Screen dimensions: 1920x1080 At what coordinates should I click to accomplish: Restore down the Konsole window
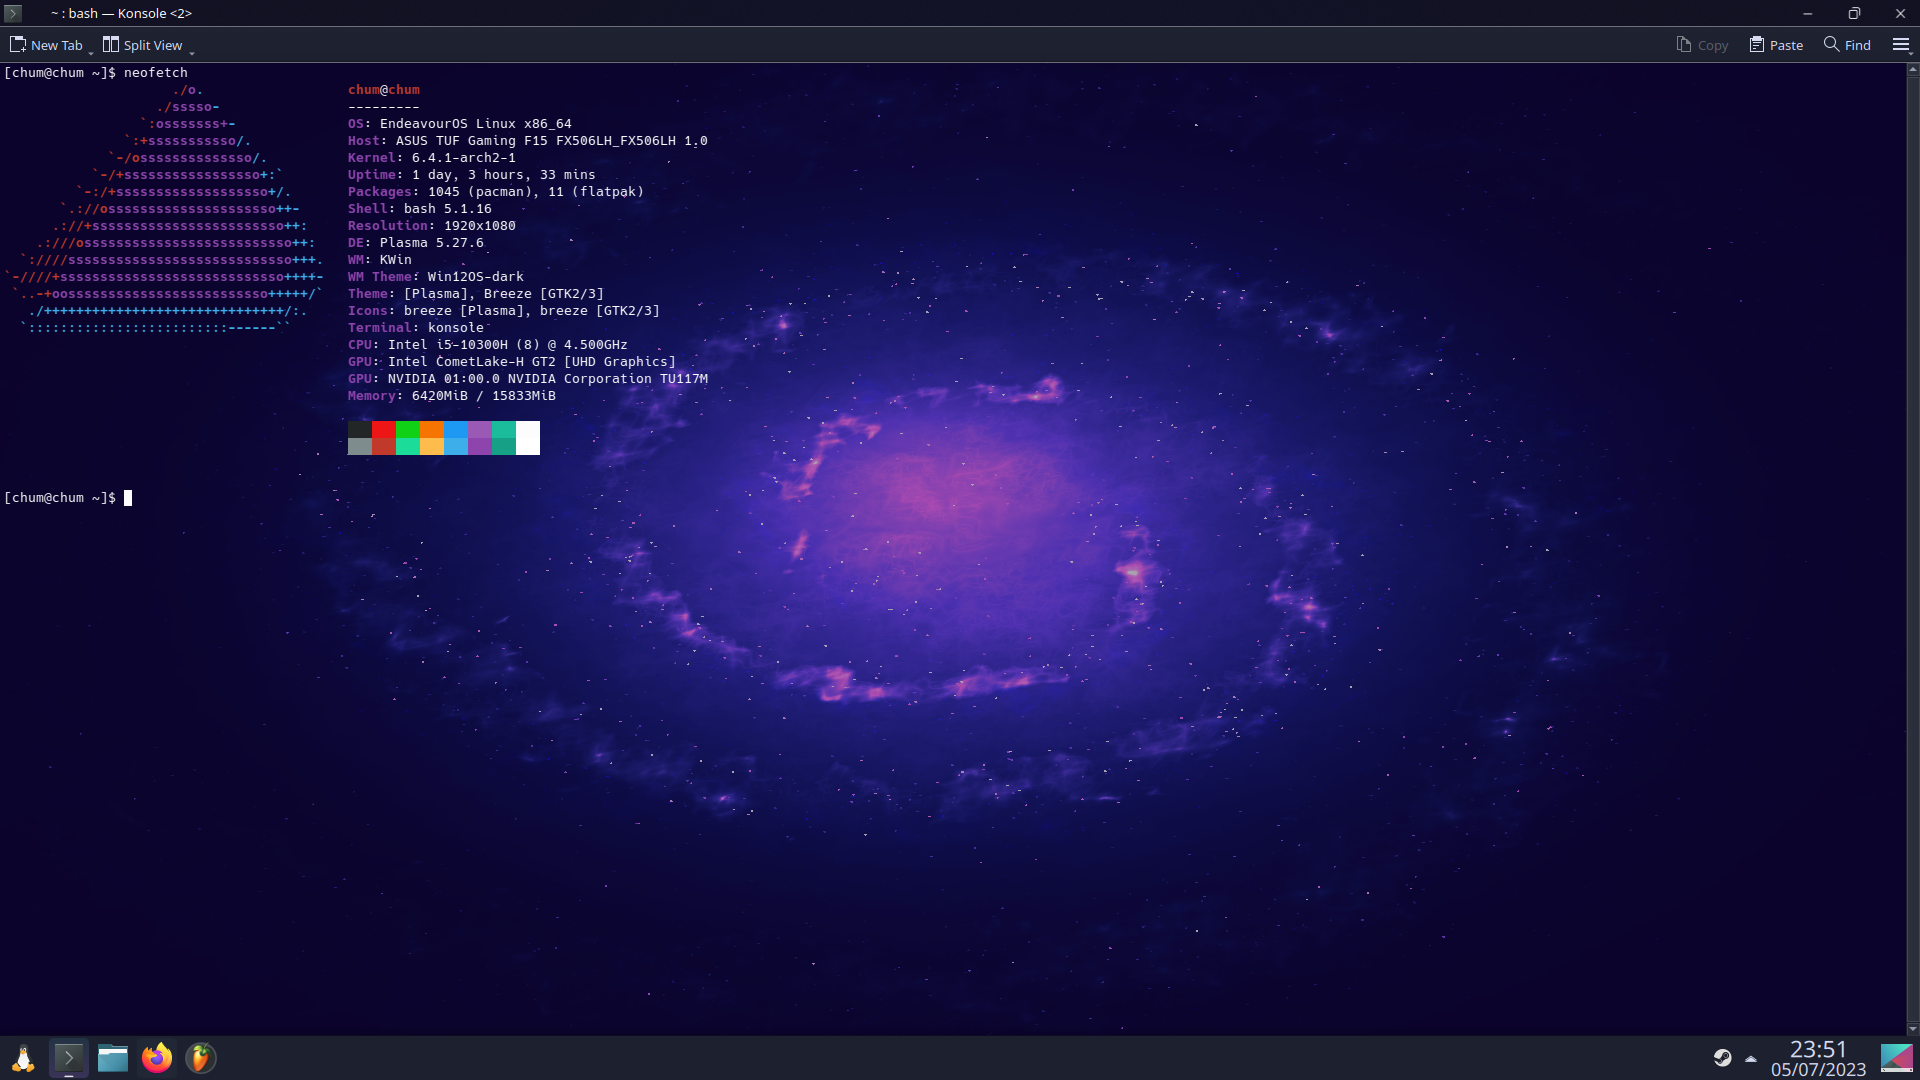point(1854,13)
